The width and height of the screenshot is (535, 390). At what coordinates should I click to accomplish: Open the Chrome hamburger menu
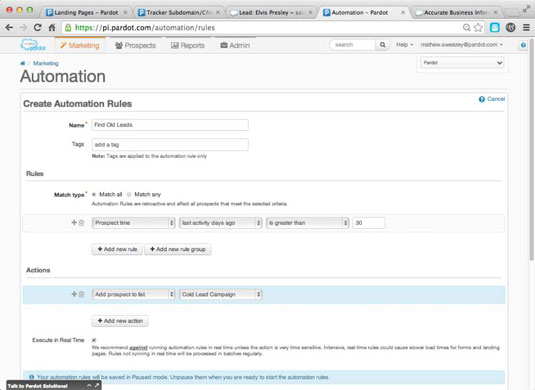[x=526, y=28]
